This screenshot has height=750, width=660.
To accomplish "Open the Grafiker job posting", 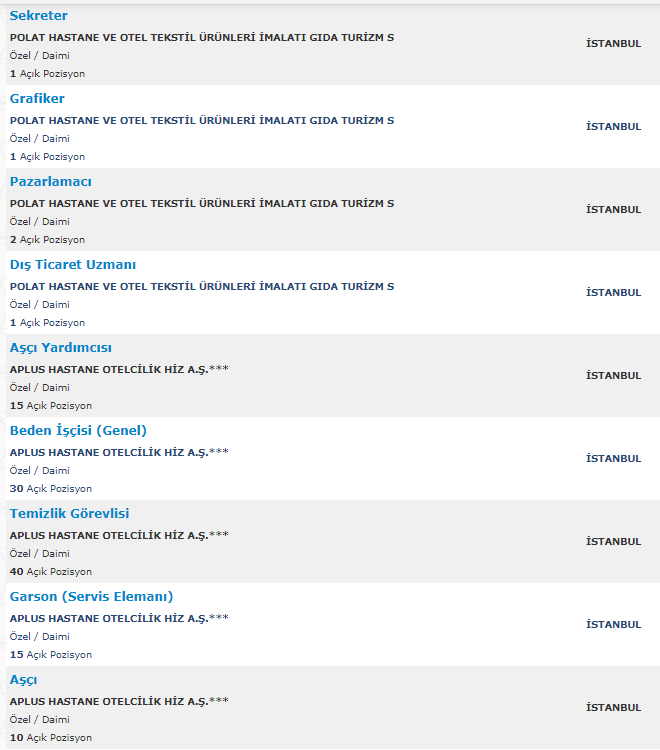I will point(37,99).
